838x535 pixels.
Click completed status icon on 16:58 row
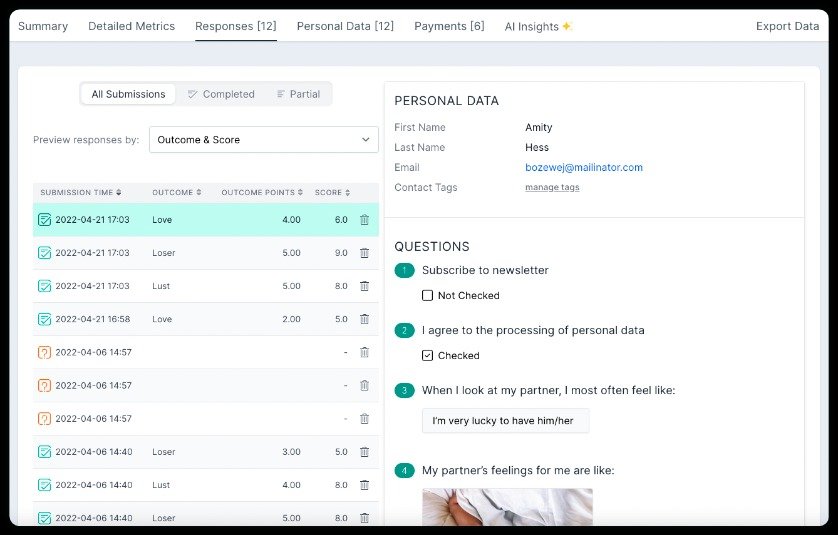44,319
